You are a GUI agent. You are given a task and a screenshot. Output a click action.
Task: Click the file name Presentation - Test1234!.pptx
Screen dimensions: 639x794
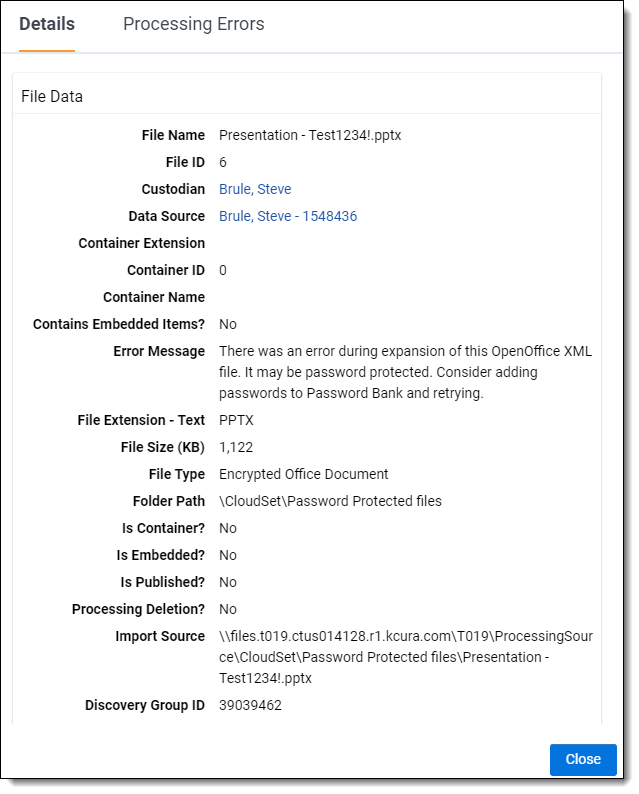310,135
